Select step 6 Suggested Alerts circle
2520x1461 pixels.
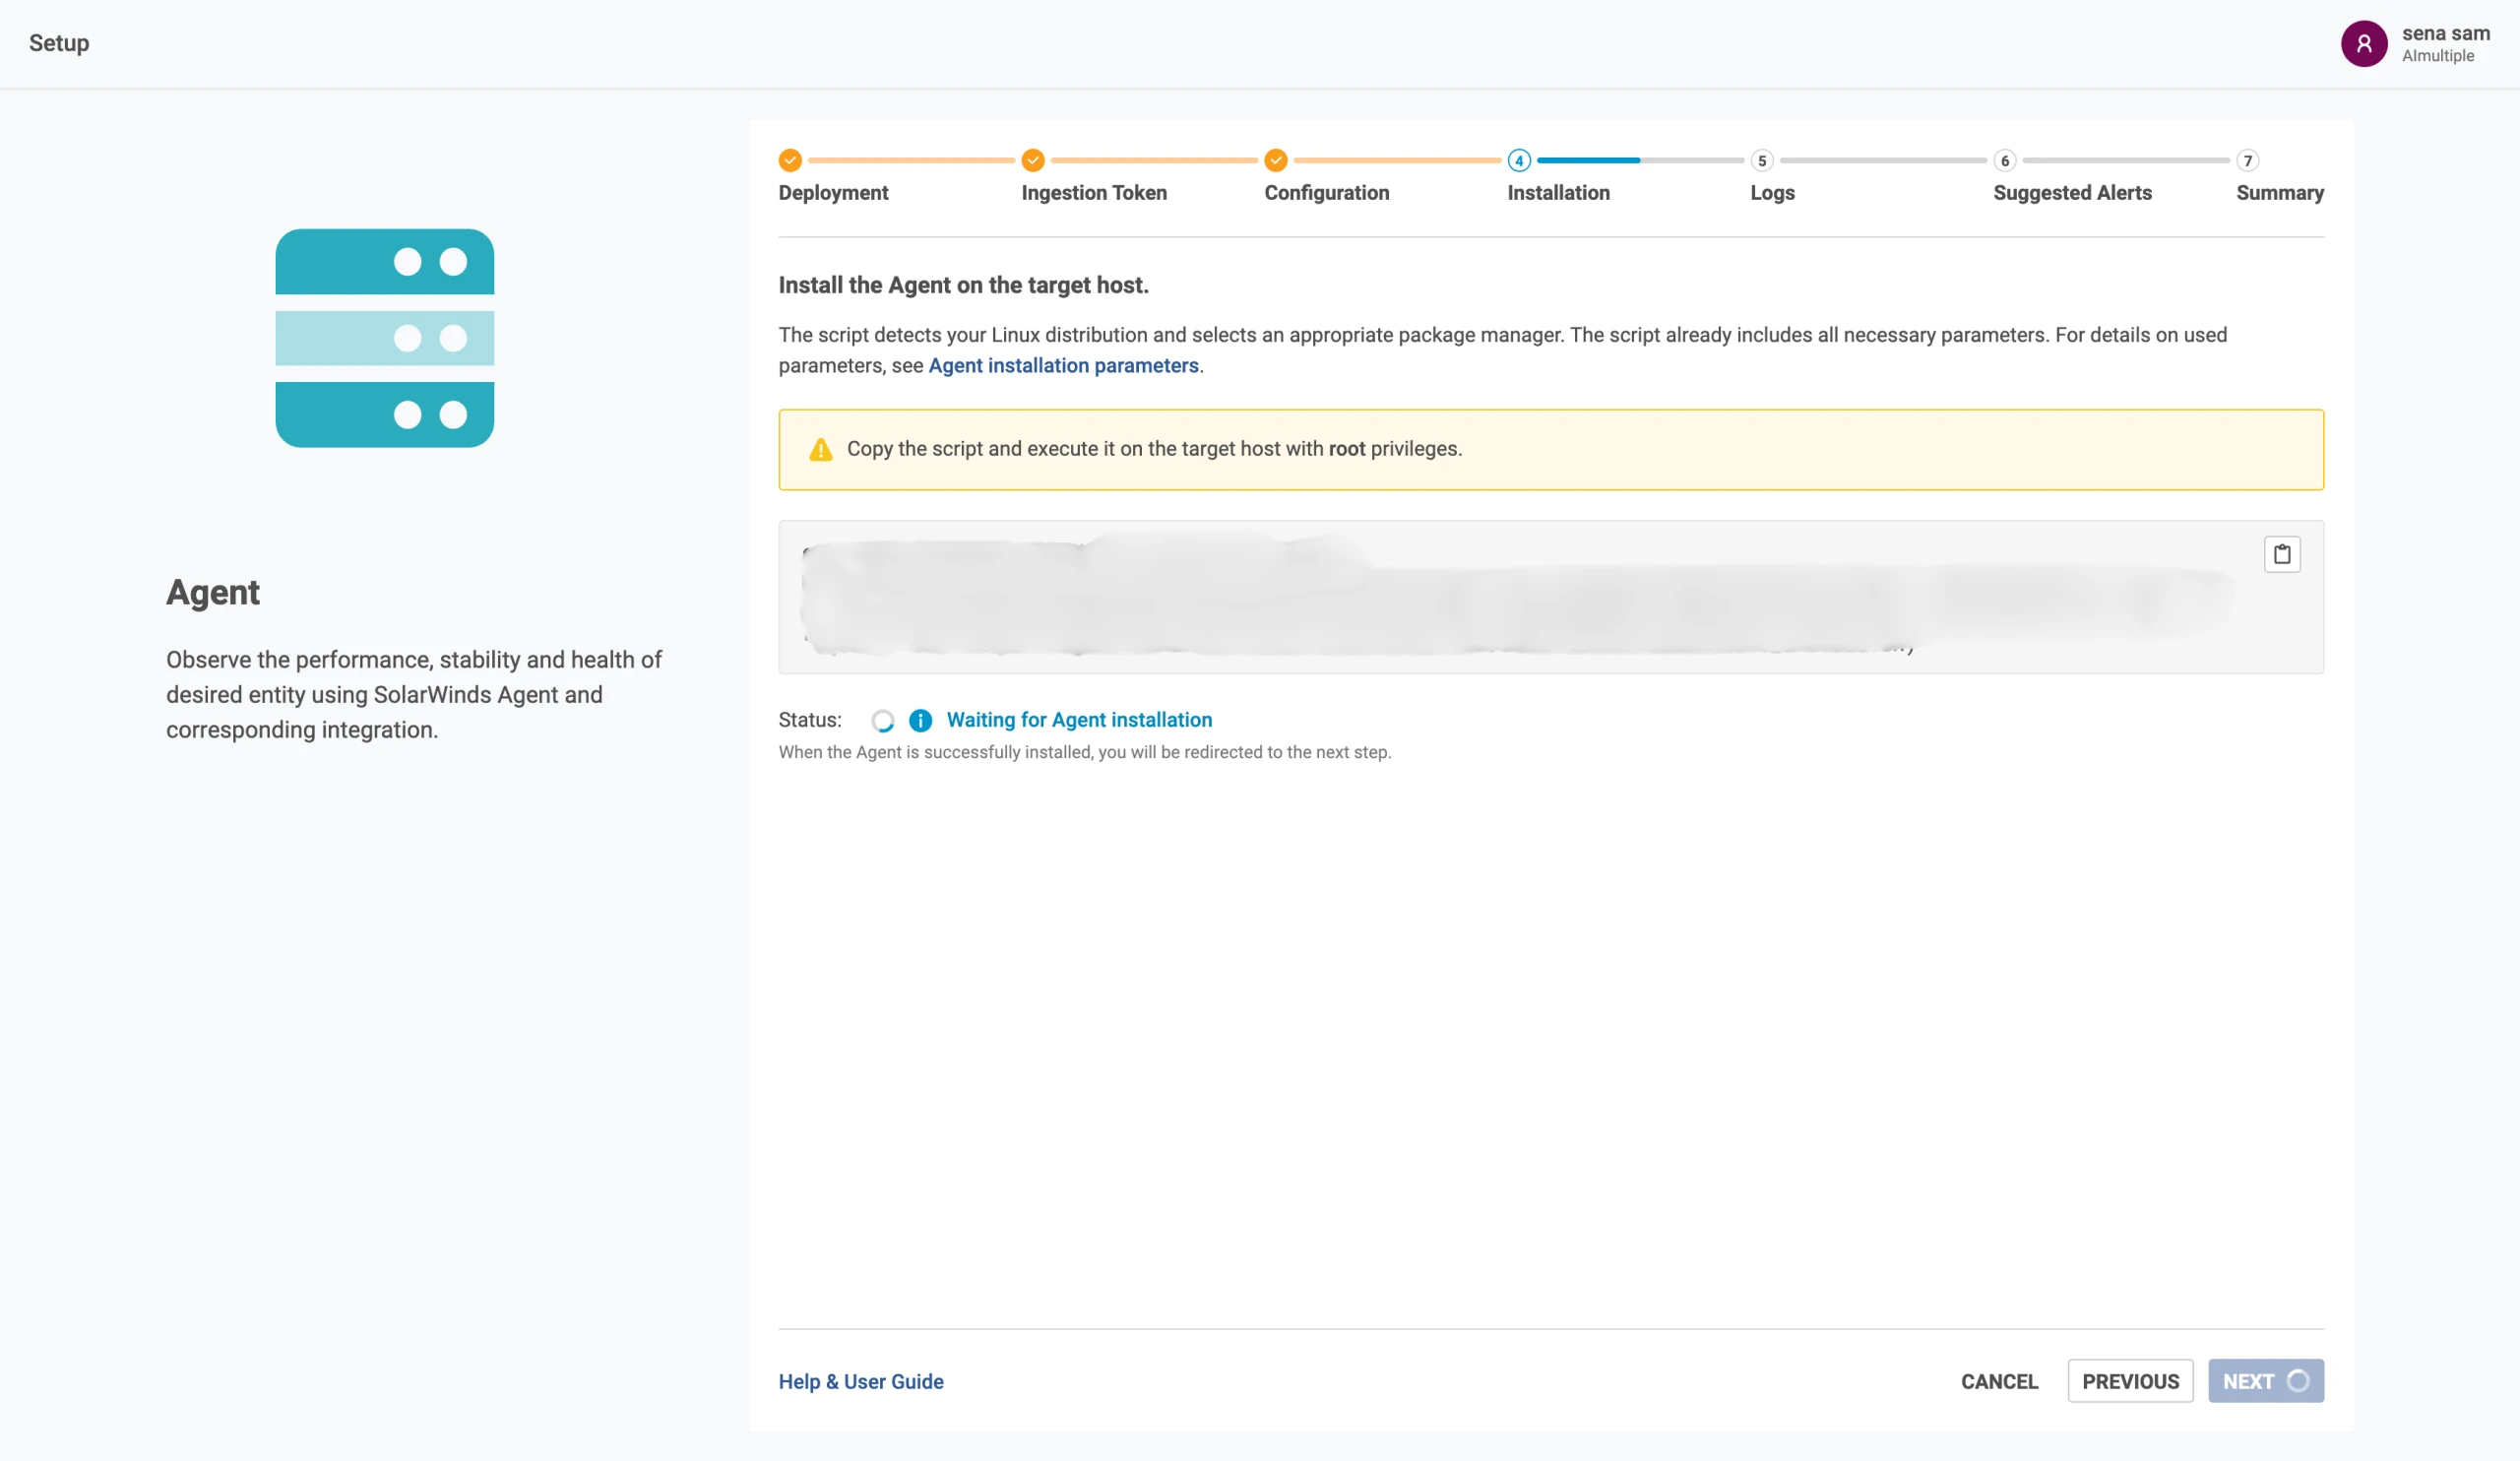(x=2005, y=160)
